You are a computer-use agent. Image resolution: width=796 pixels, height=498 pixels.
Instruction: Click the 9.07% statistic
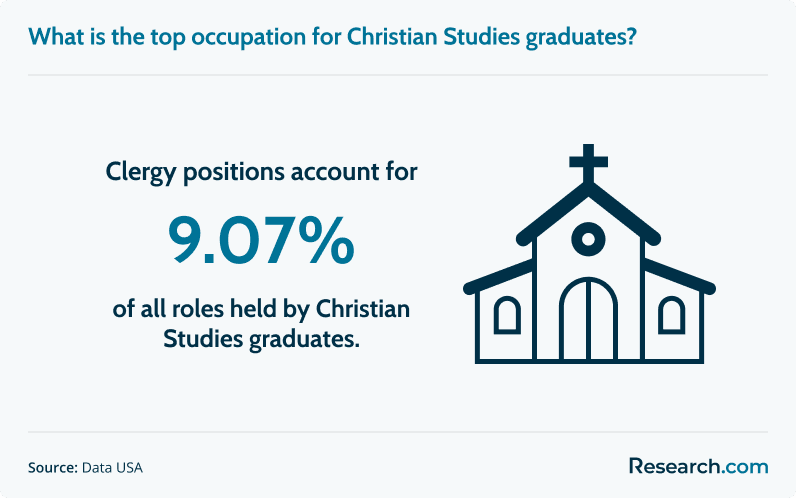pos(261,241)
